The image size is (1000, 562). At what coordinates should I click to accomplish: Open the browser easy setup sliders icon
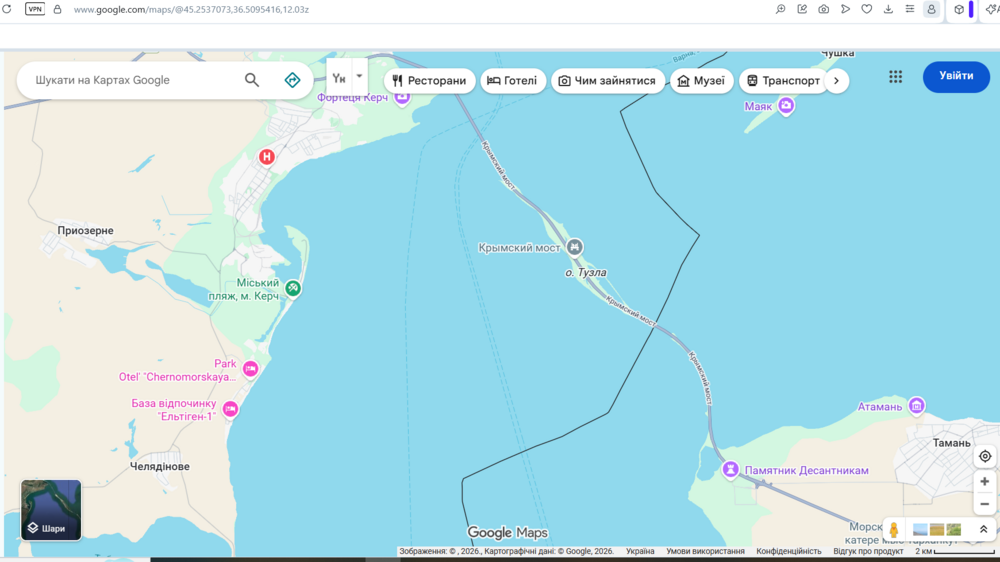click(910, 10)
